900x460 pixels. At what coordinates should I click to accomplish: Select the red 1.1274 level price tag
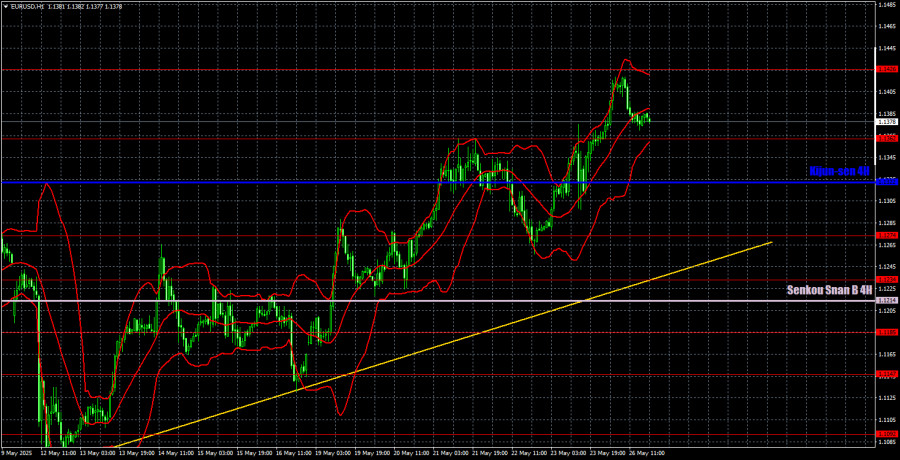(x=885, y=235)
